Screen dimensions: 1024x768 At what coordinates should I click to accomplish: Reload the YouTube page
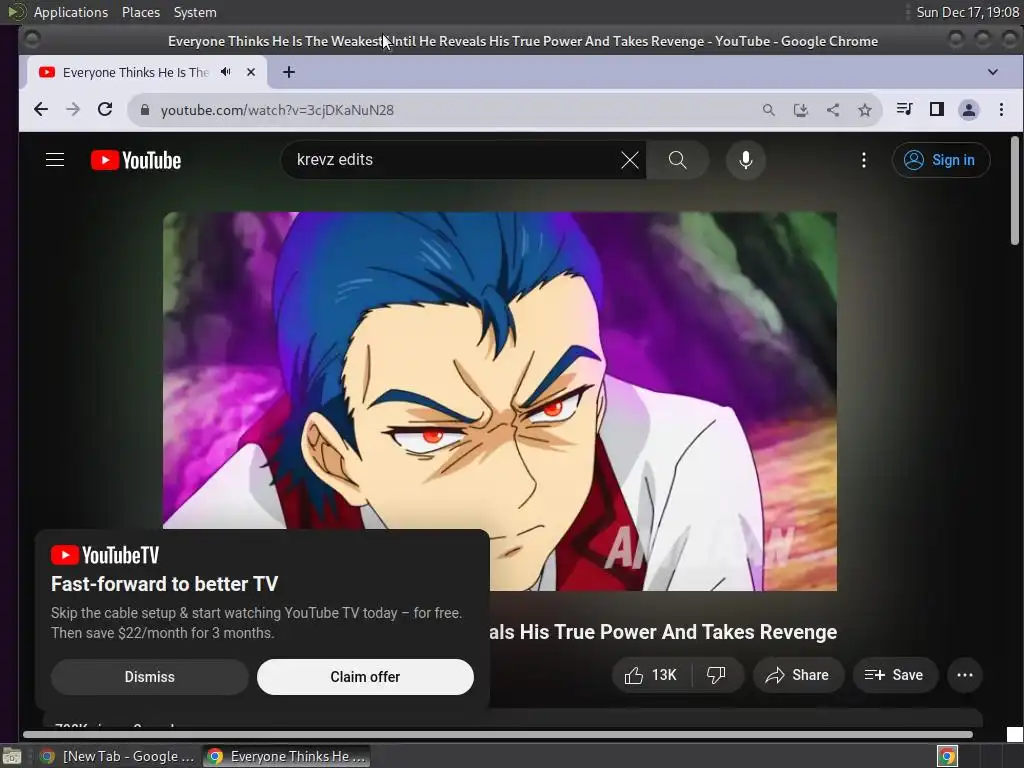pos(105,110)
